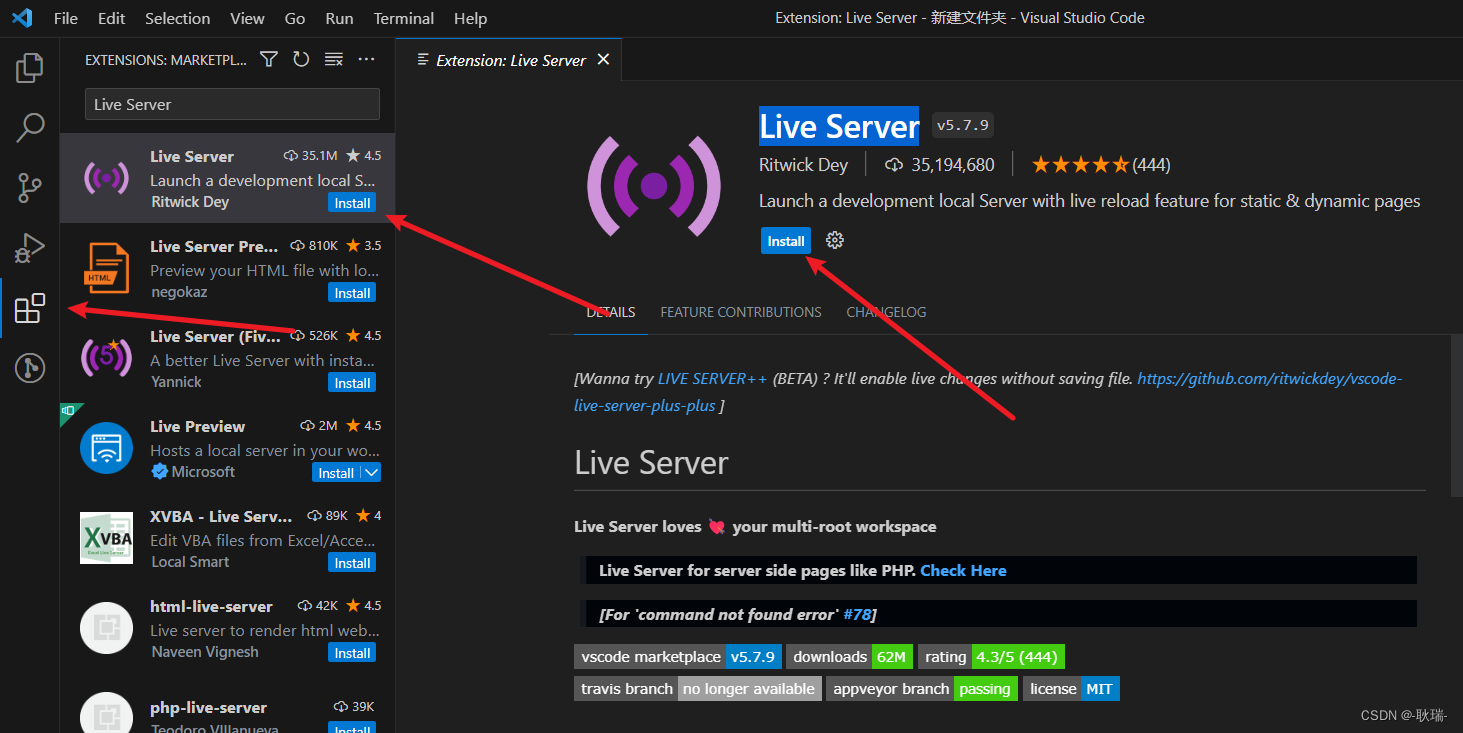
Task: Open Source Control view in activity bar
Action: pyautogui.click(x=30, y=187)
